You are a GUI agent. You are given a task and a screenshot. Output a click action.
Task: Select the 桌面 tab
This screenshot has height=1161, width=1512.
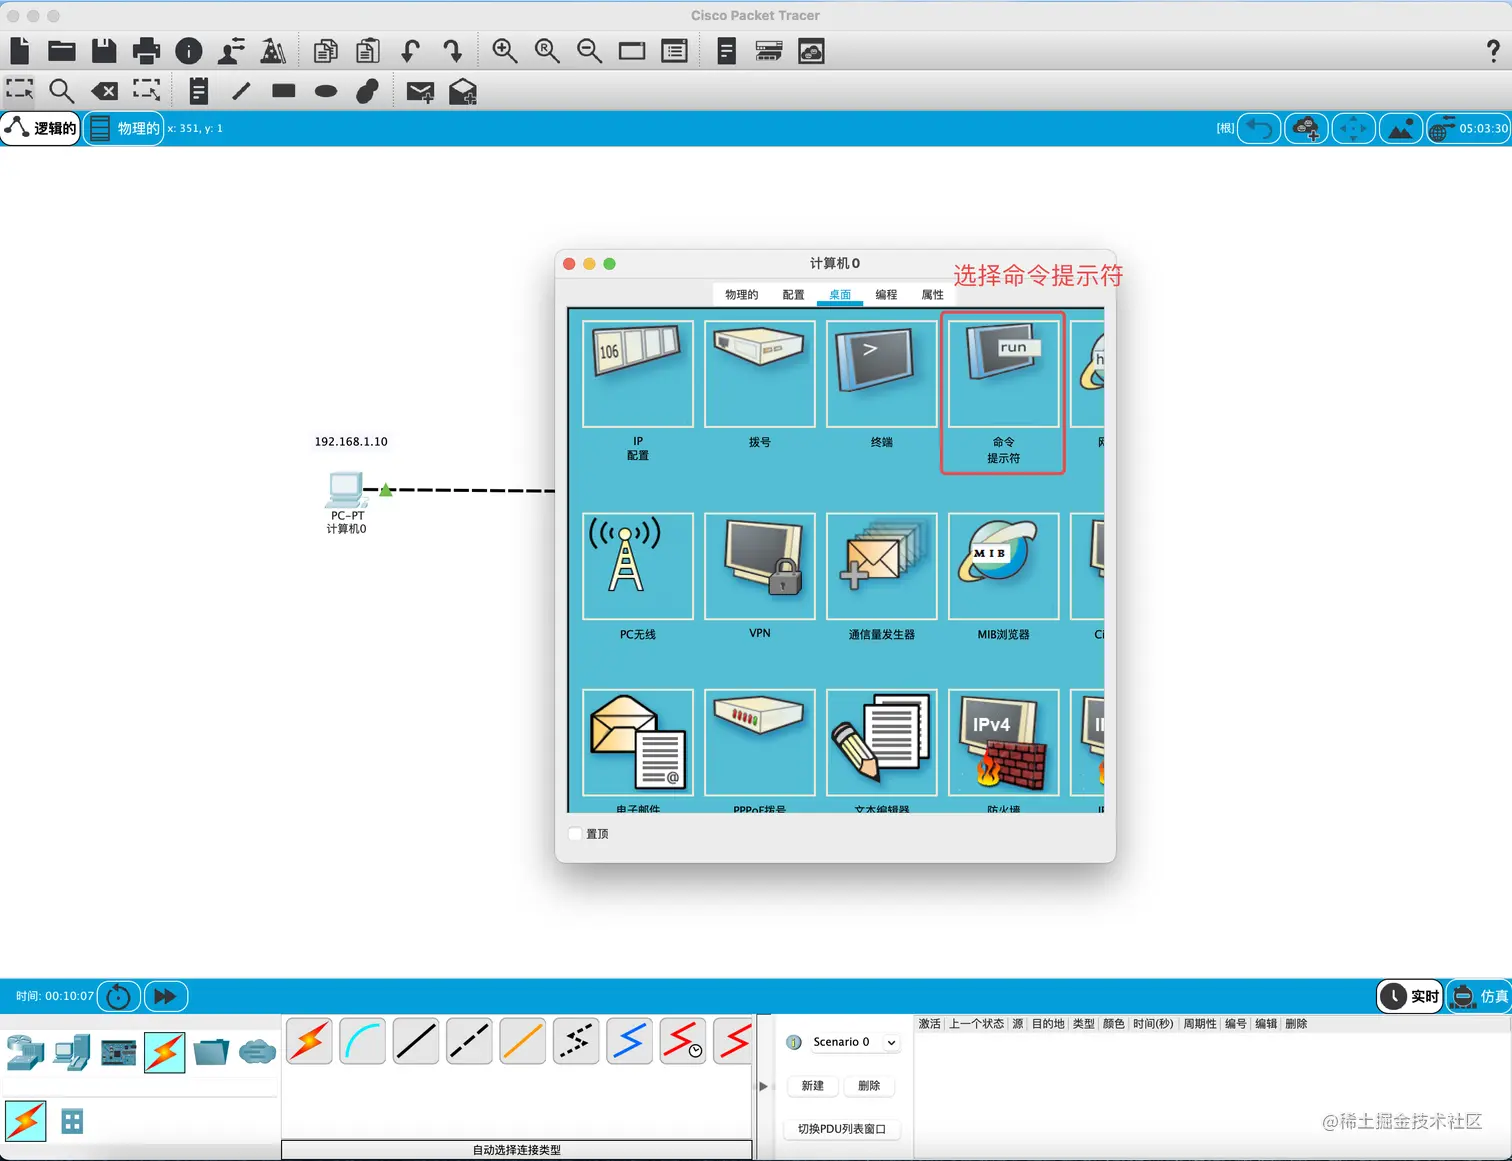click(x=840, y=295)
